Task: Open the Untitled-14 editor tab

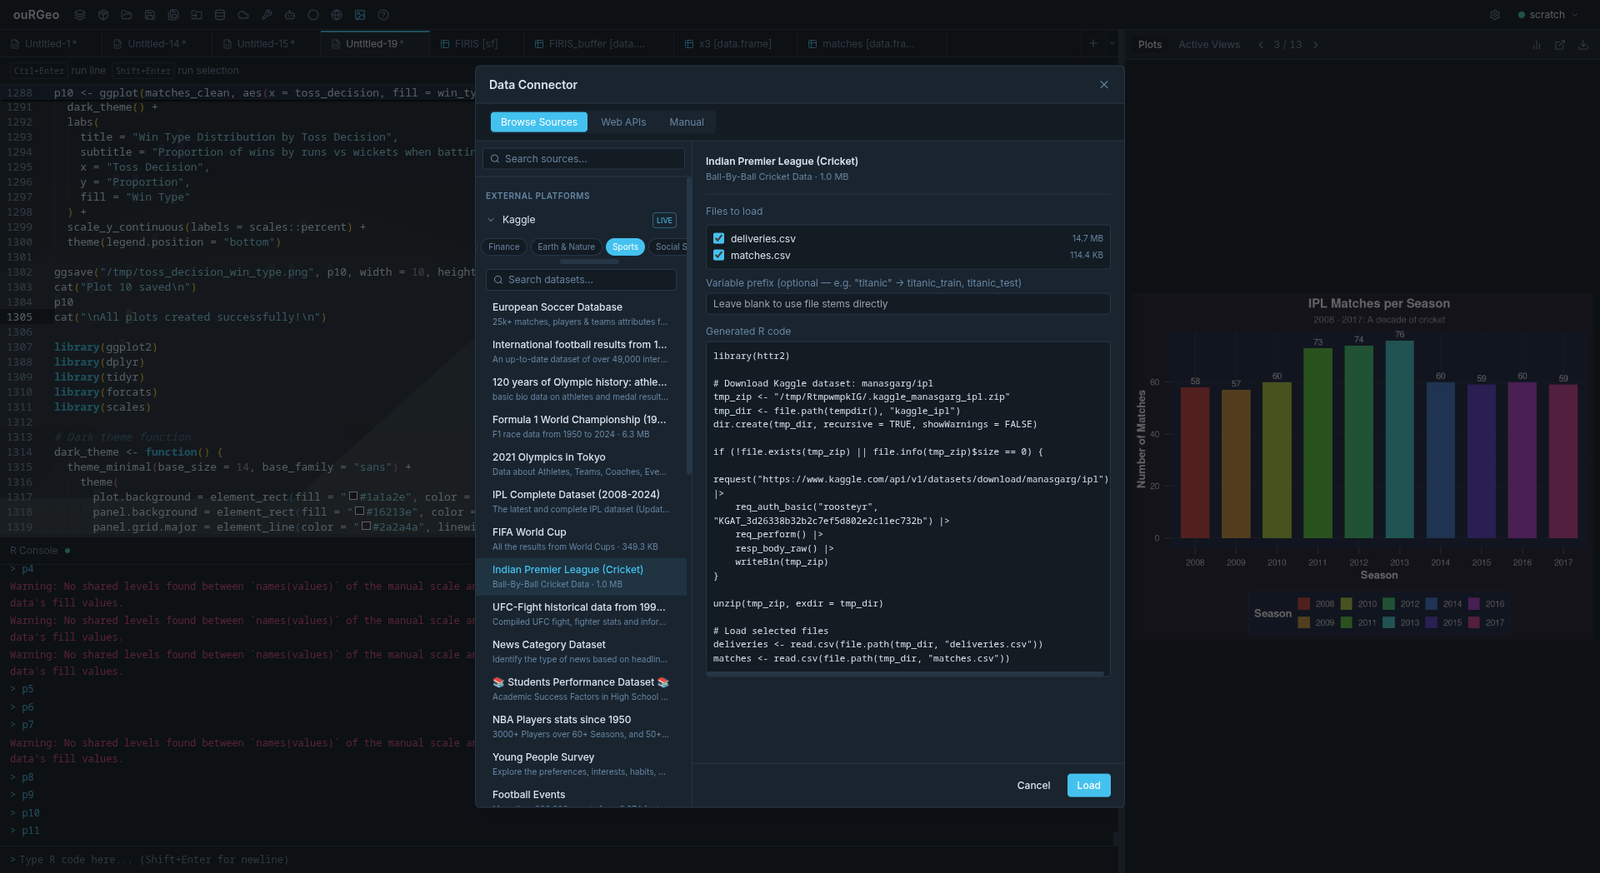Action: (156, 44)
